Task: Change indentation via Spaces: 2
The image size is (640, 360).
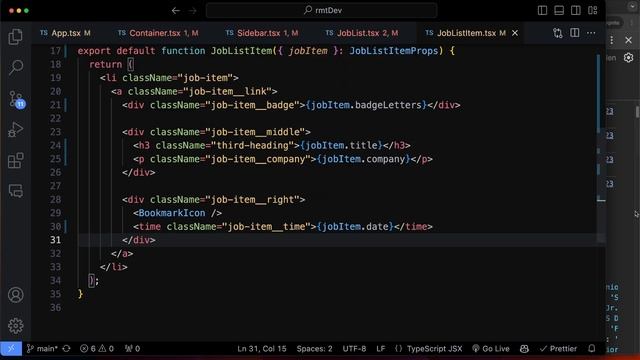Action: tap(314, 349)
